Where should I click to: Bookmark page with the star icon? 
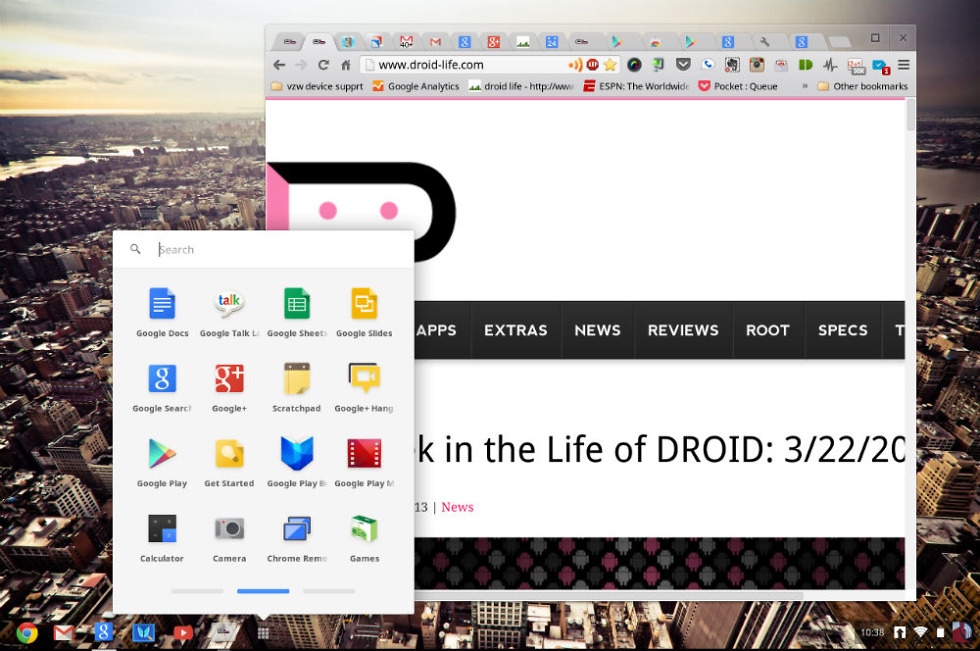point(609,65)
